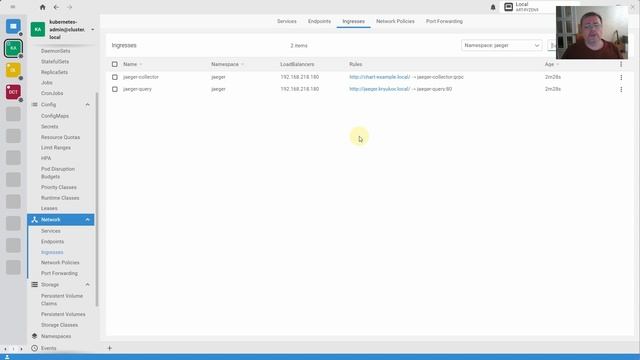
Task: Sort by Age column
Action: (x=549, y=64)
